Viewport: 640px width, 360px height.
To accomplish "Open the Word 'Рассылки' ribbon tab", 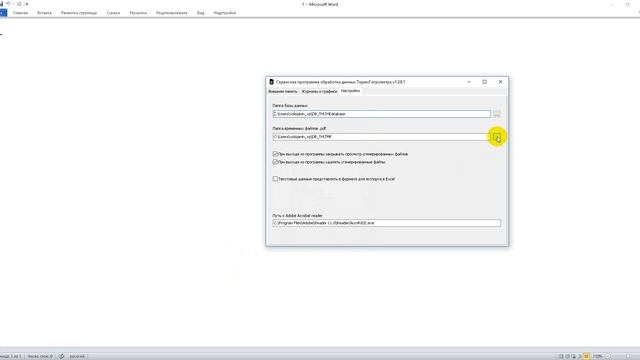I will pos(138,13).
